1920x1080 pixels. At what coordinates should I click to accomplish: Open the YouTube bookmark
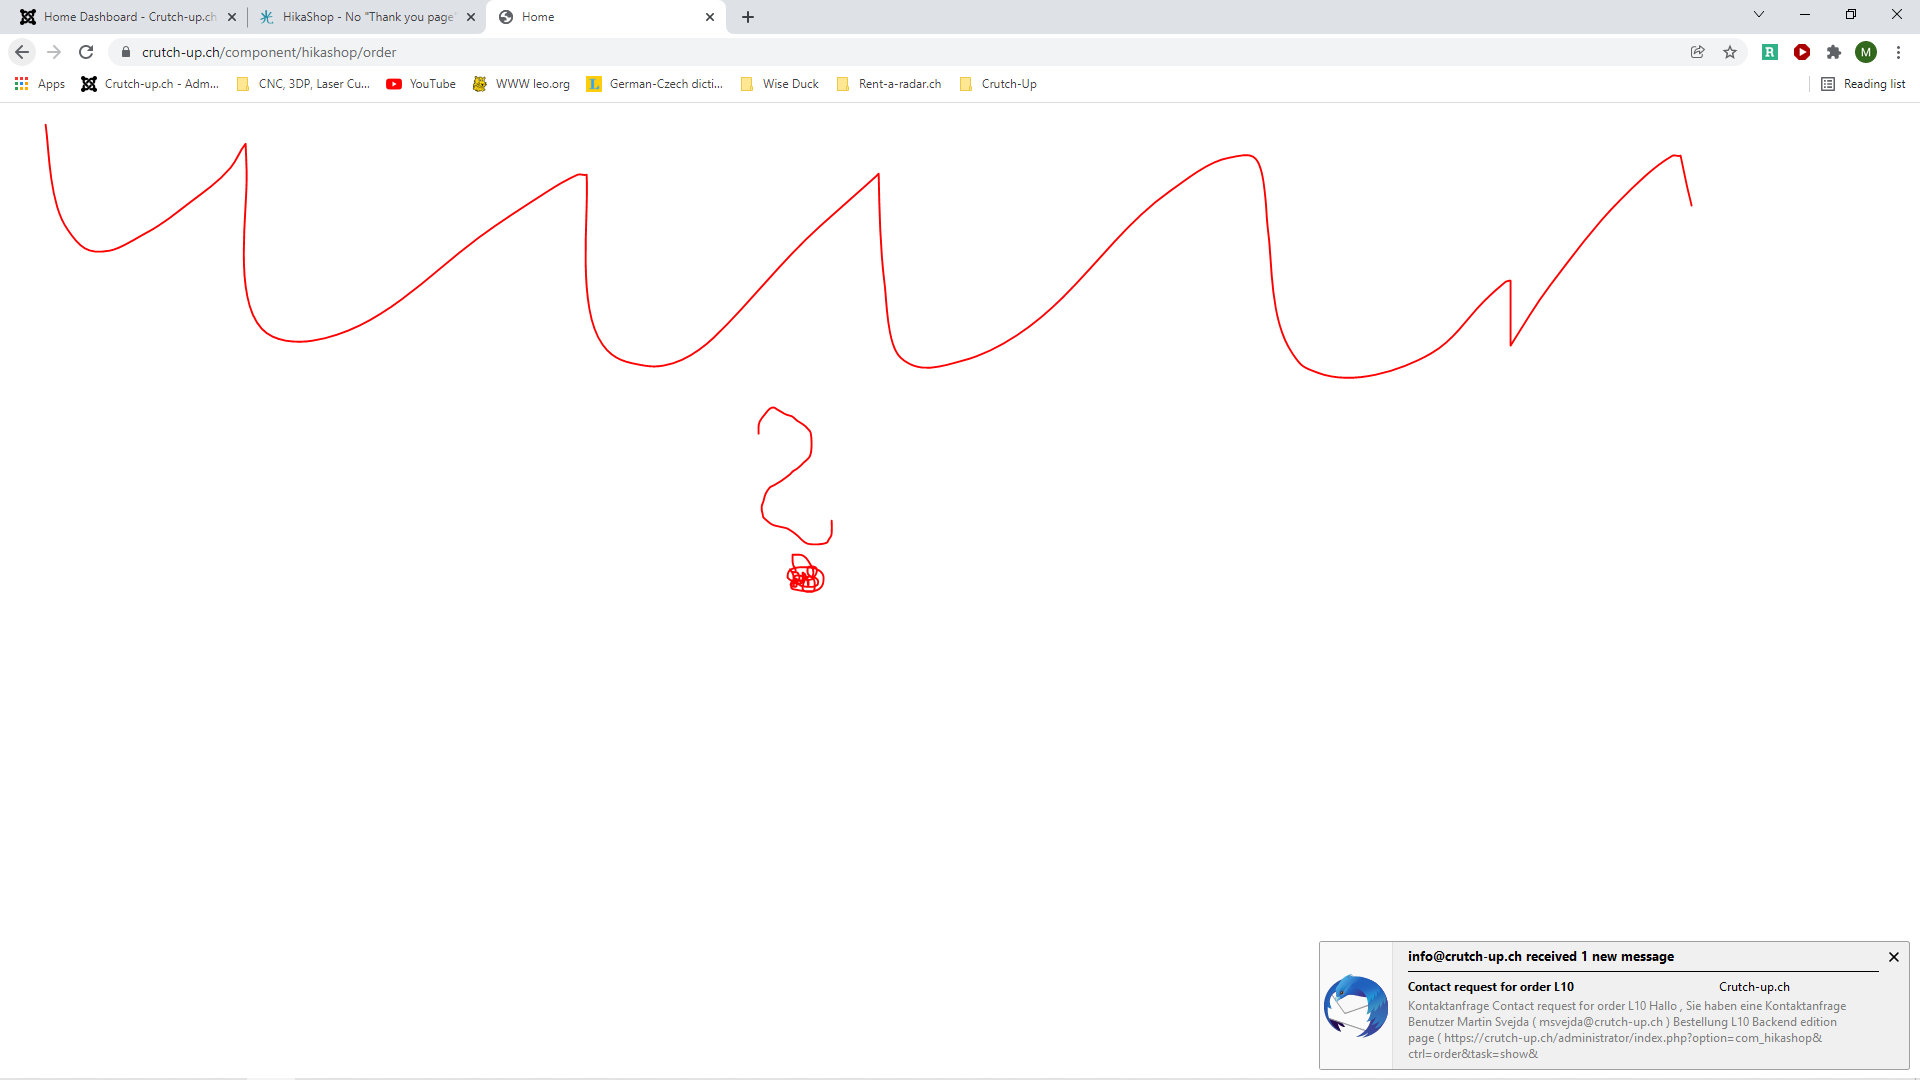point(421,84)
